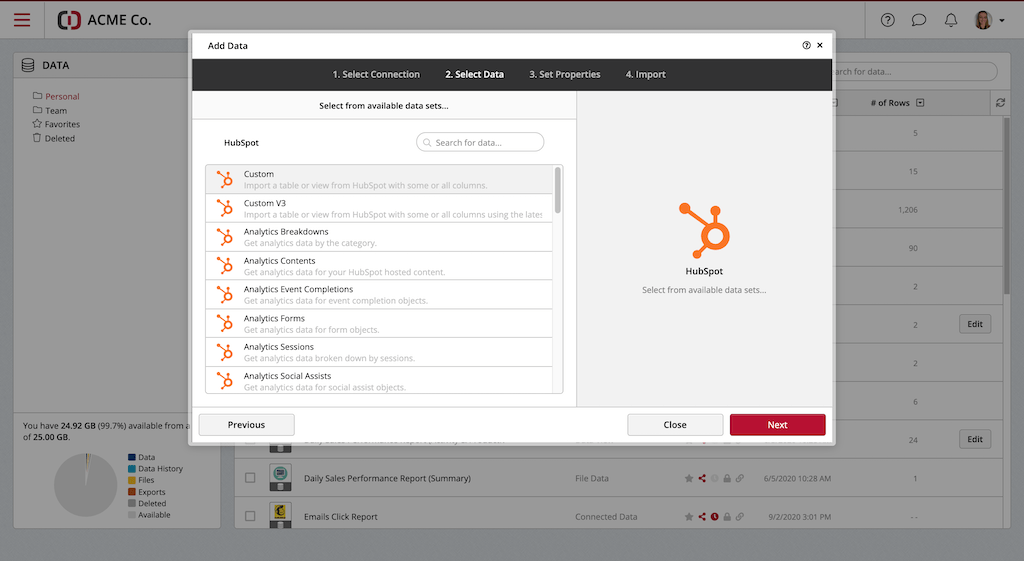This screenshot has height=561, width=1024.
Task: Star the Emails Click Report
Action: [x=688, y=517]
